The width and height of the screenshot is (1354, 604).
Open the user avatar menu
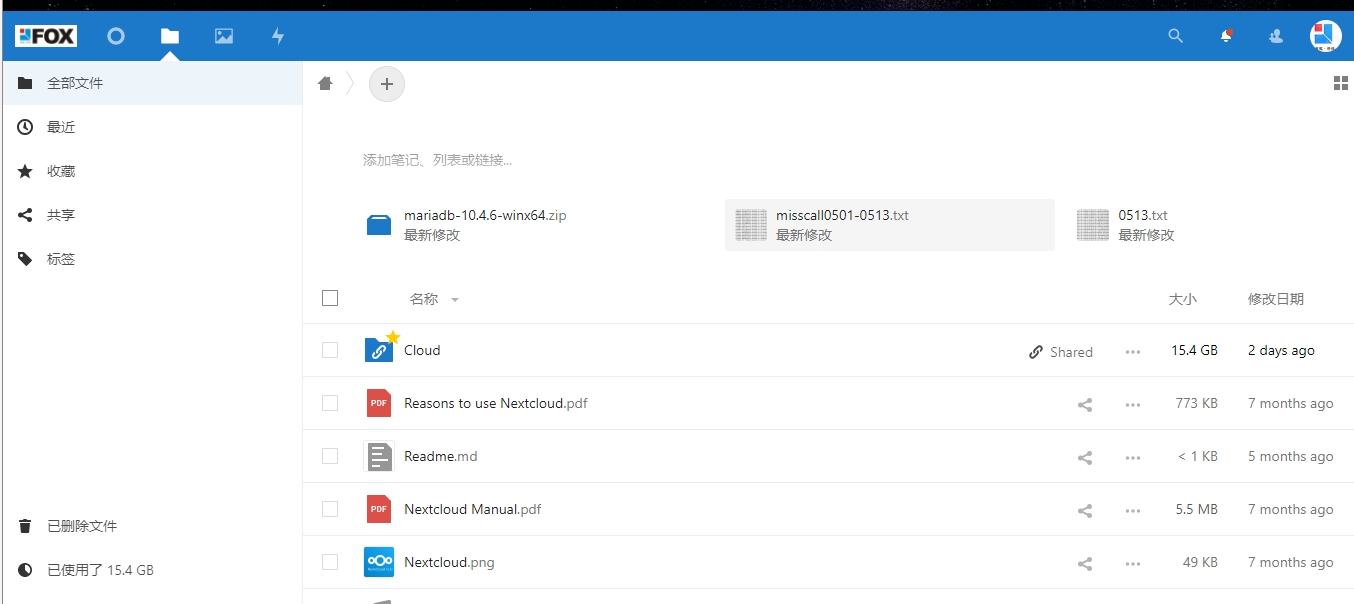coord(1326,36)
